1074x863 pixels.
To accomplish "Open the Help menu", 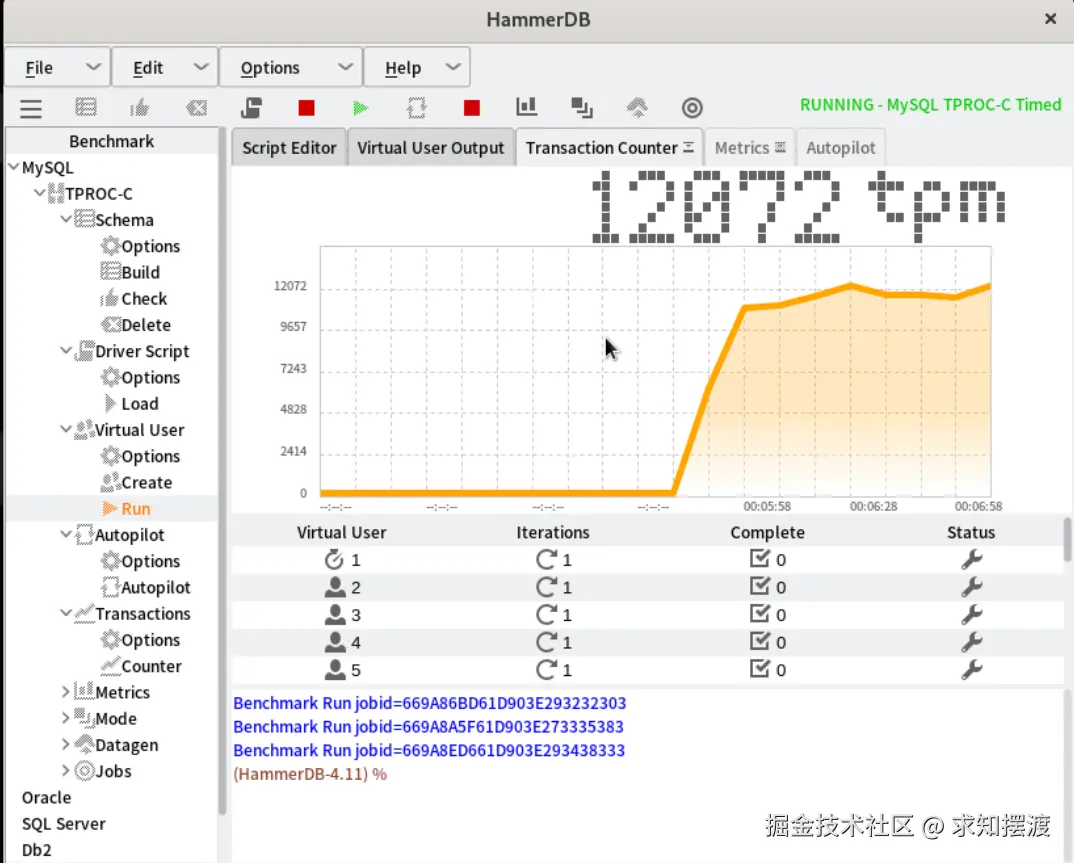I will 417,67.
